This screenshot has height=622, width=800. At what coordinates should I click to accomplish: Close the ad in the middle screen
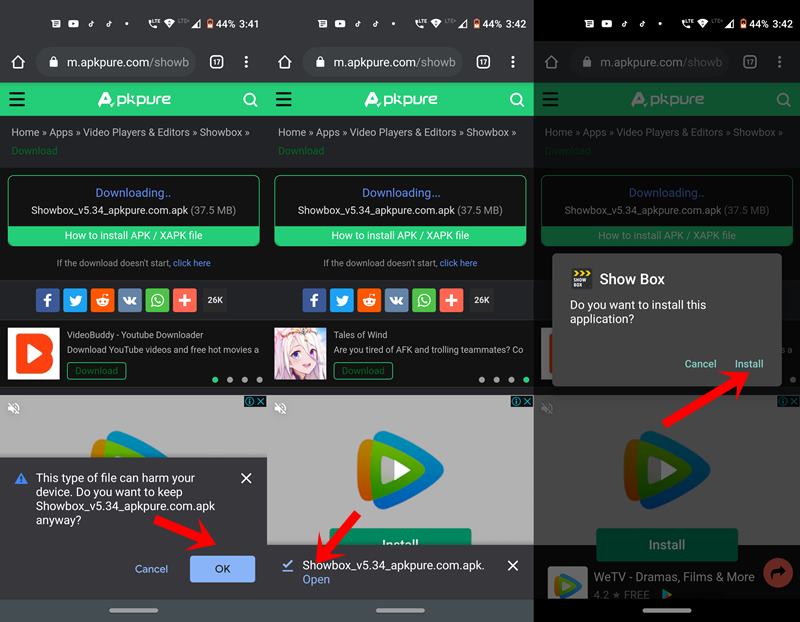[x=528, y=402]
